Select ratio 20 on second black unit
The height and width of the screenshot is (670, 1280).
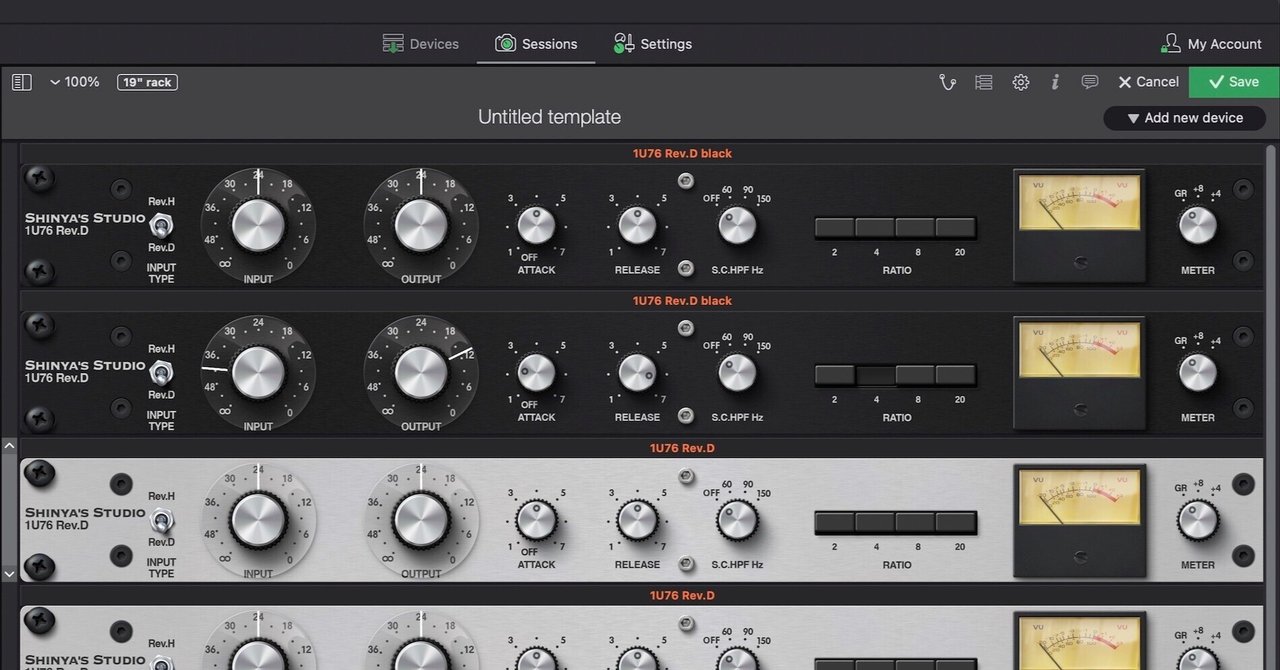(956, 375)
